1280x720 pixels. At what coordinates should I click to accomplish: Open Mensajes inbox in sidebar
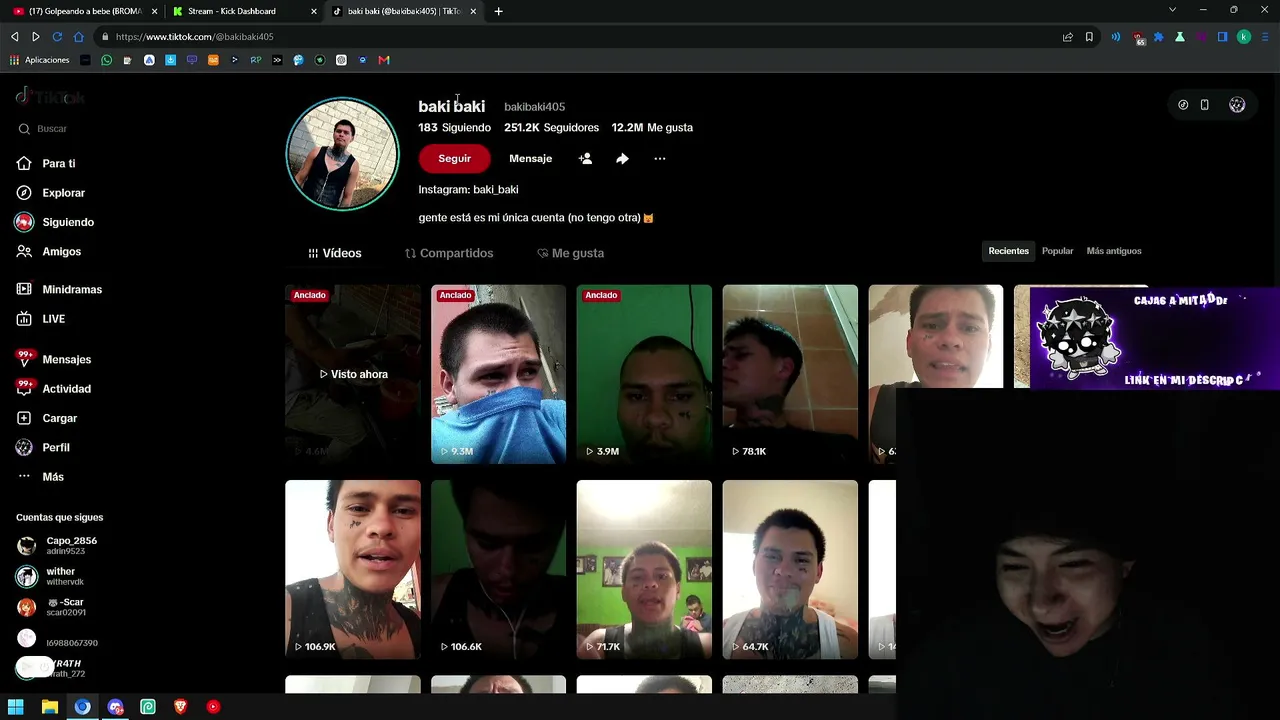point(54,359)
